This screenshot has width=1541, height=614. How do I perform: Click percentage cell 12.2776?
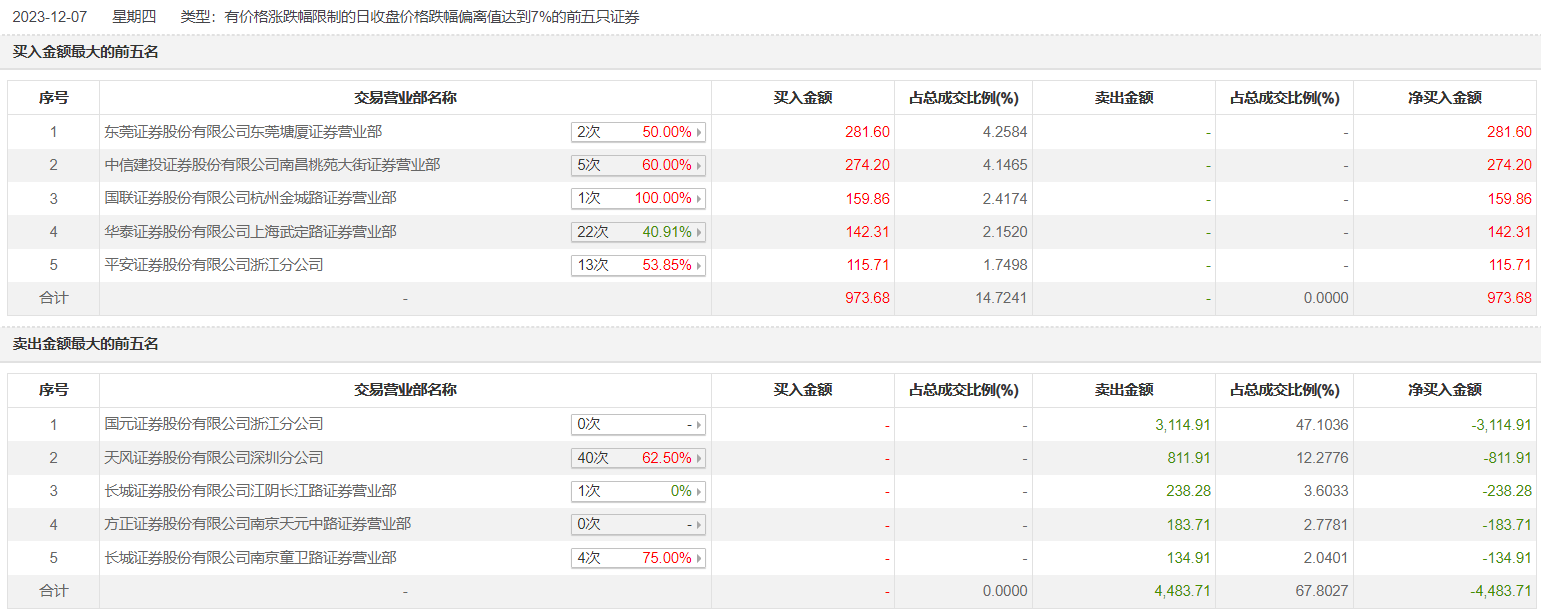pos(1321,458)
